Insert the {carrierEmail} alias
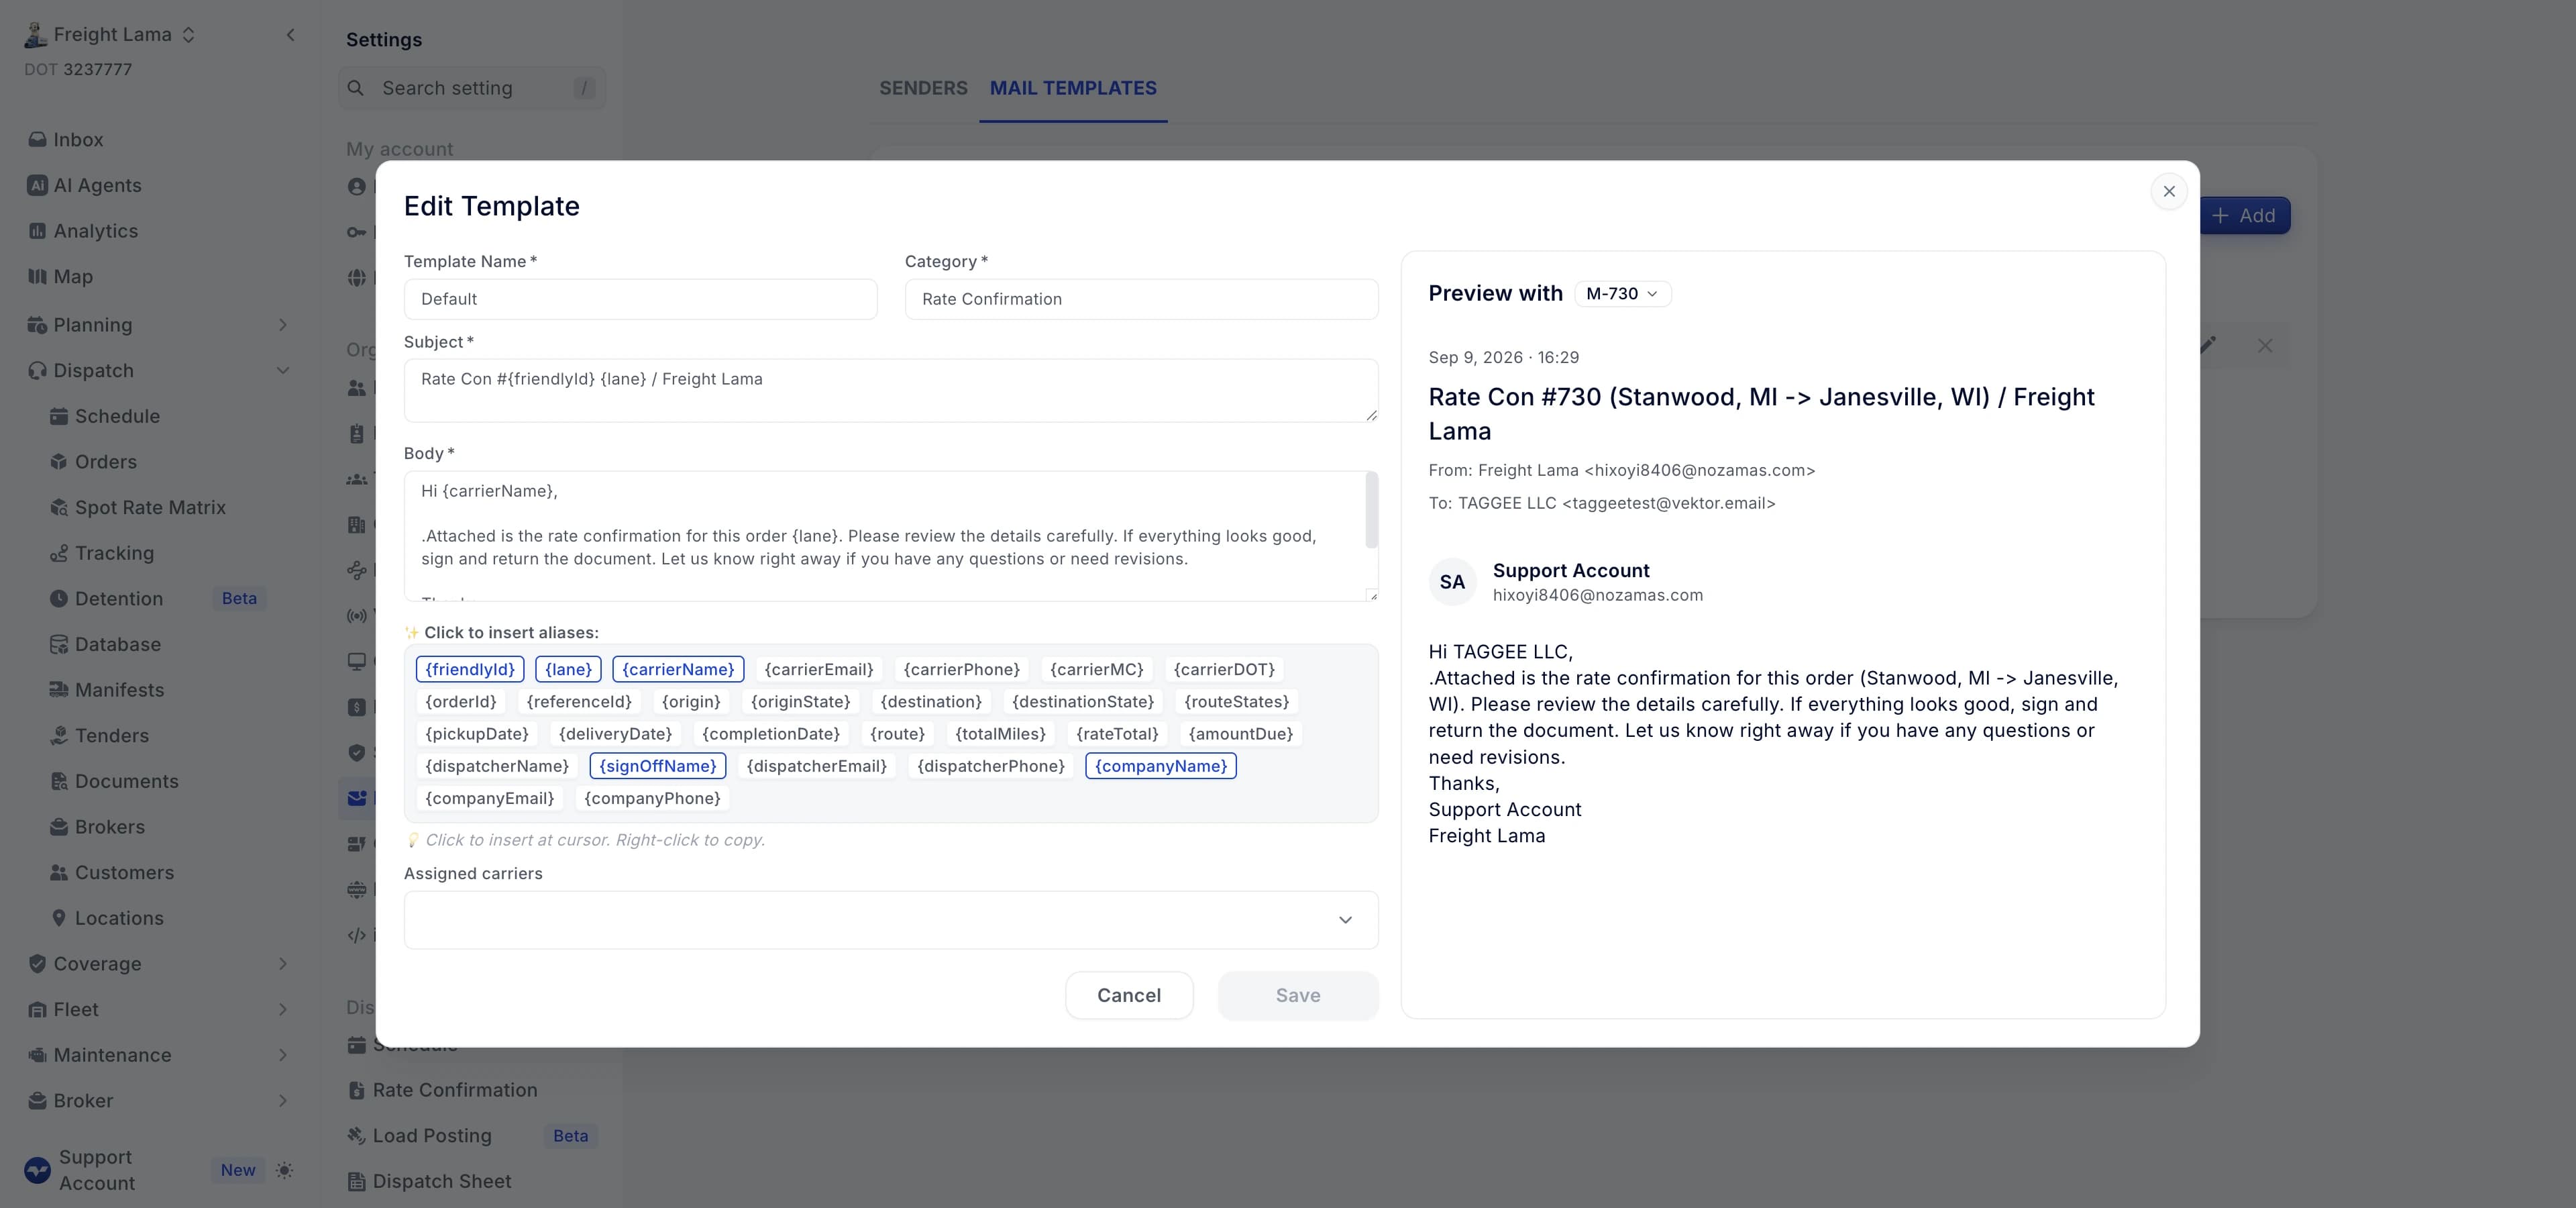The width and height of the screenshot is (2576, 1208). point(818,670)
